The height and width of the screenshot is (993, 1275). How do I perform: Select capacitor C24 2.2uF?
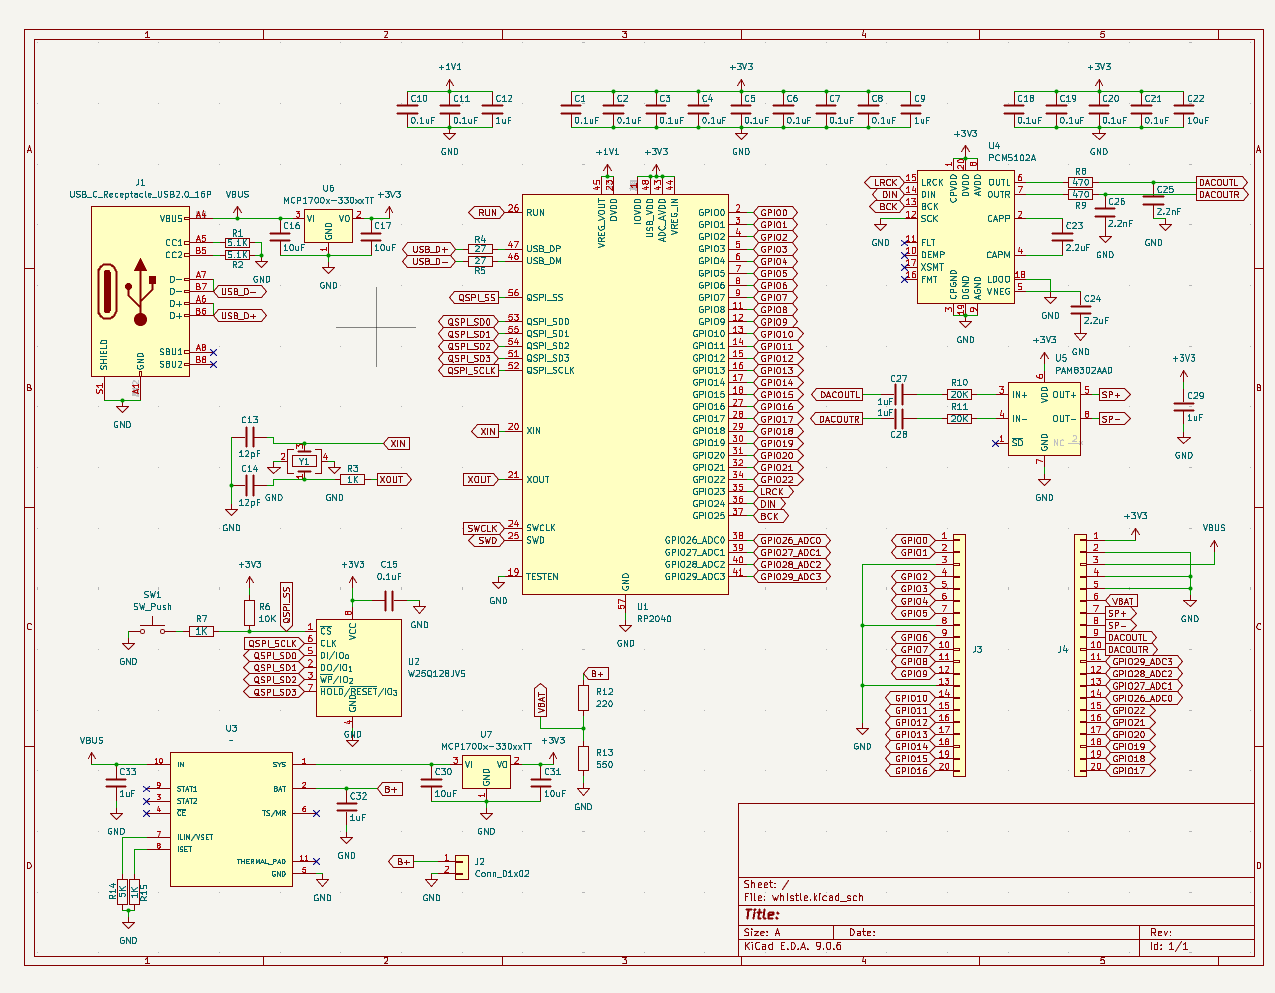coord(1081,310)
